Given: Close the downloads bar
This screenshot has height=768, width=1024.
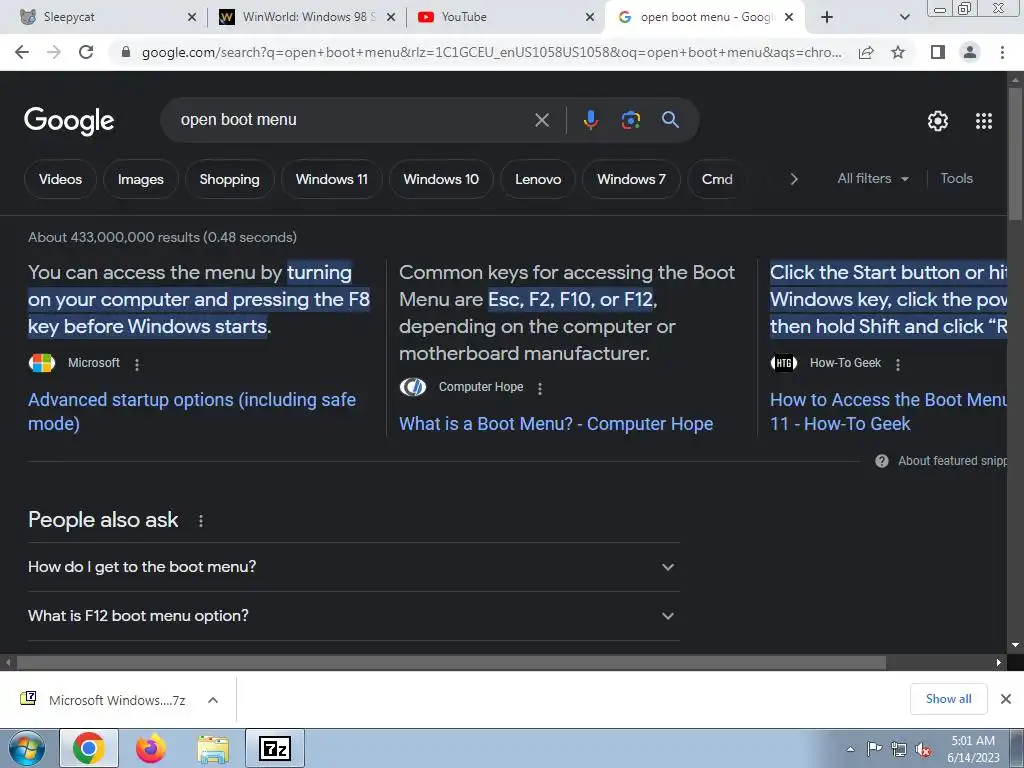Looking at the screenshot, I should pos(1006,699).
